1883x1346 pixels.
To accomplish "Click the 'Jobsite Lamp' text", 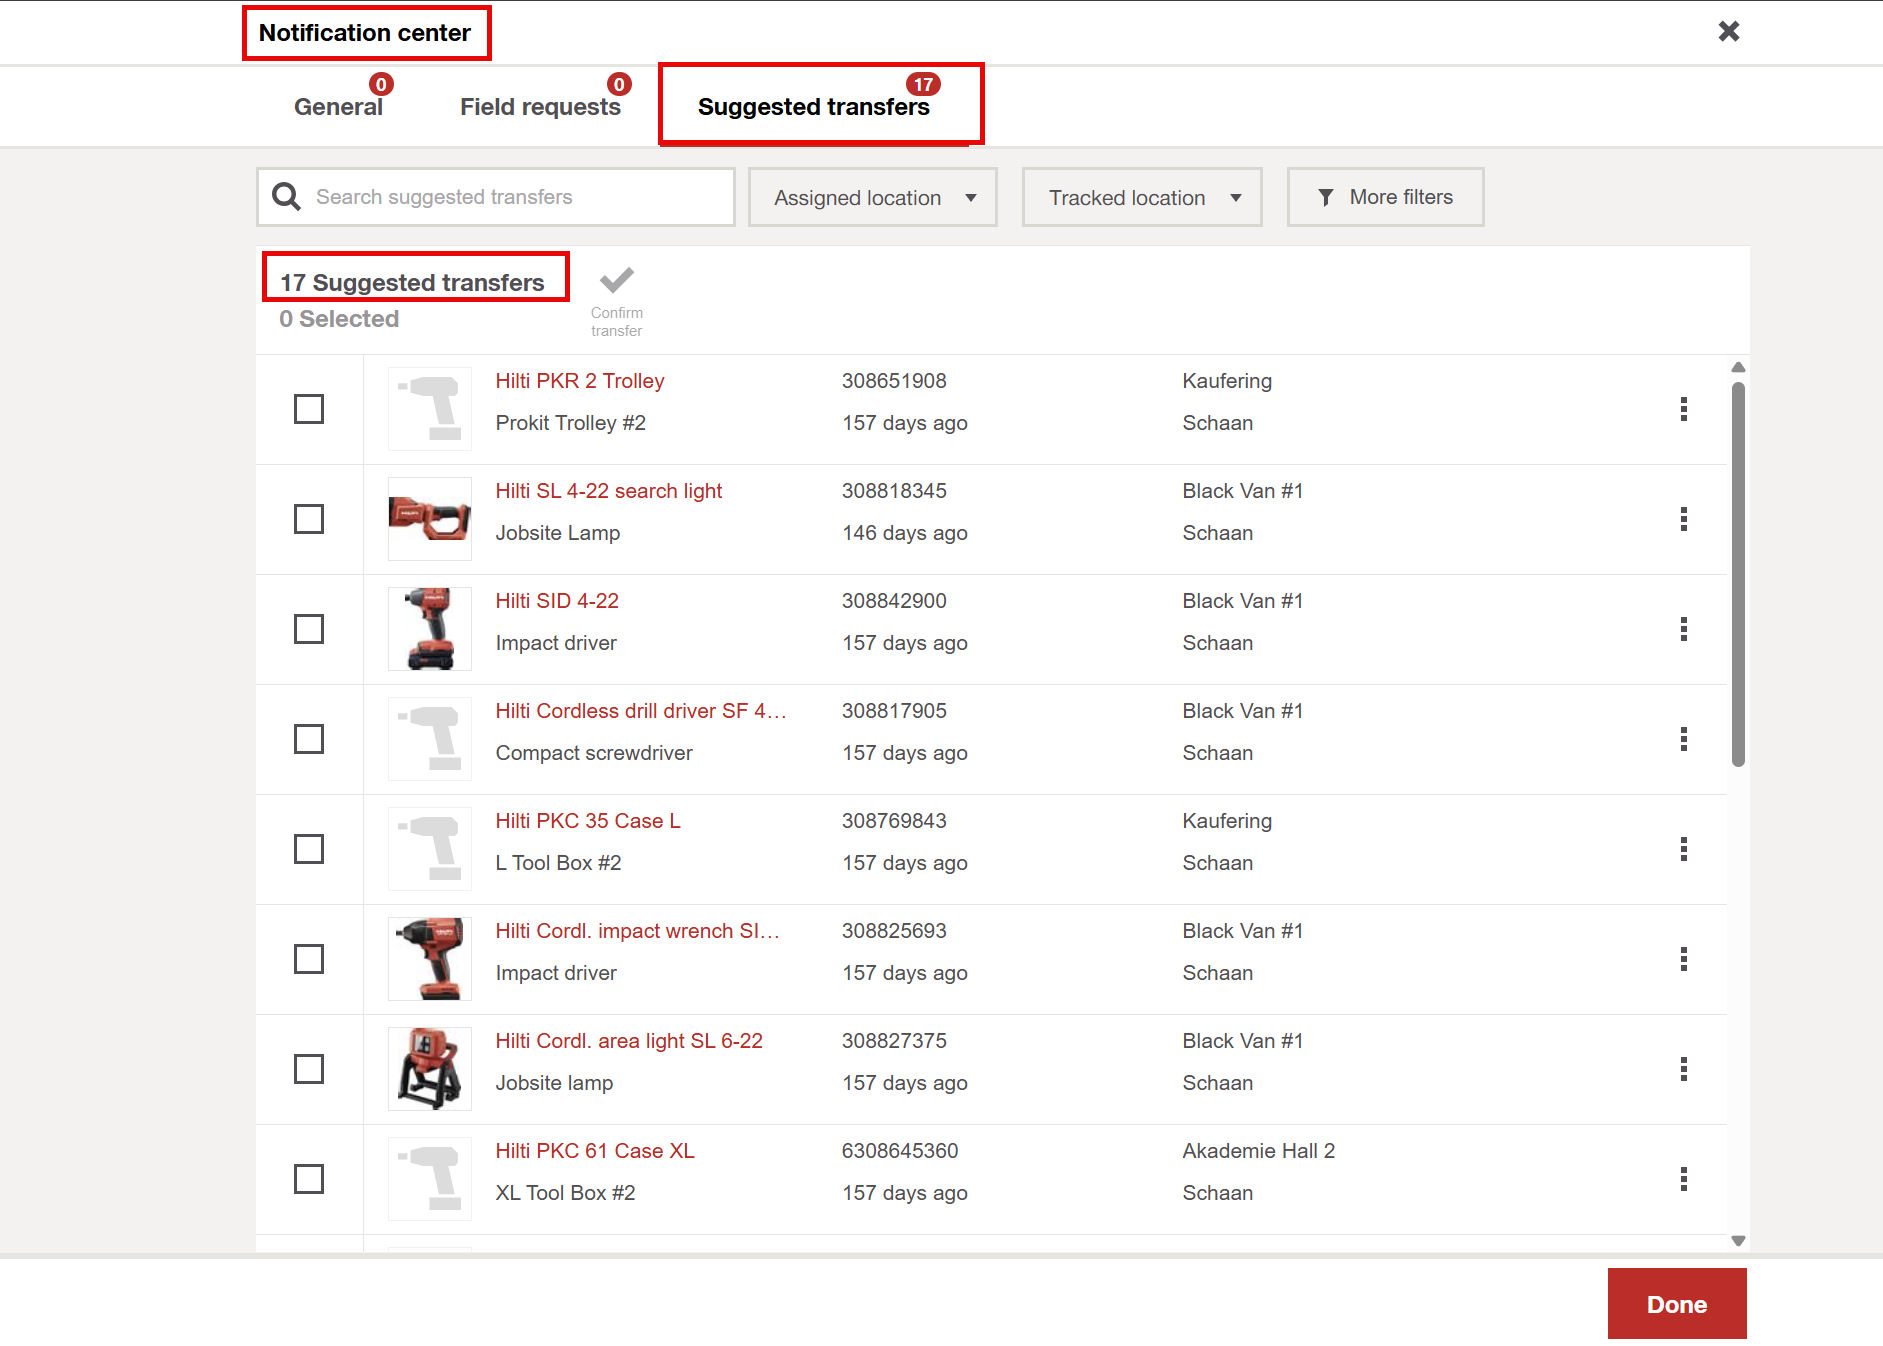I will pyautogui.click(x=558, y=533).
